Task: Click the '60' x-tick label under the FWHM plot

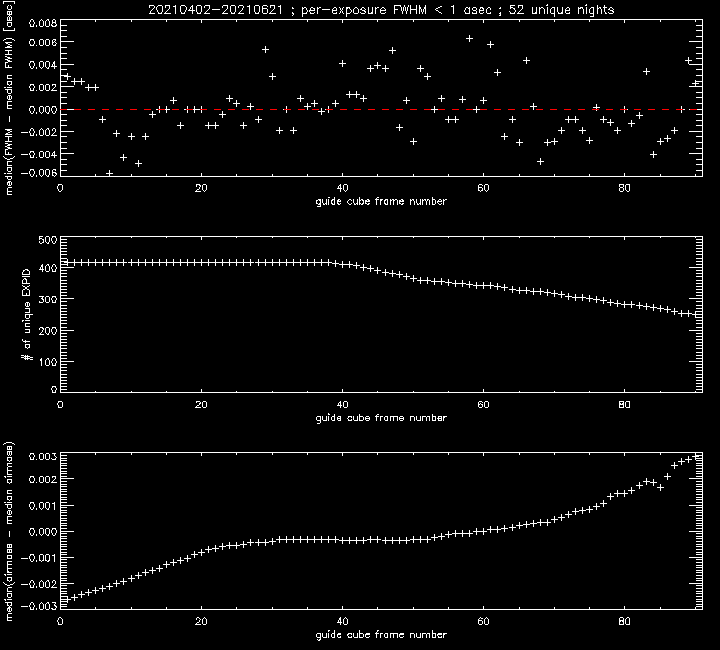Action: tap(483, 188)
